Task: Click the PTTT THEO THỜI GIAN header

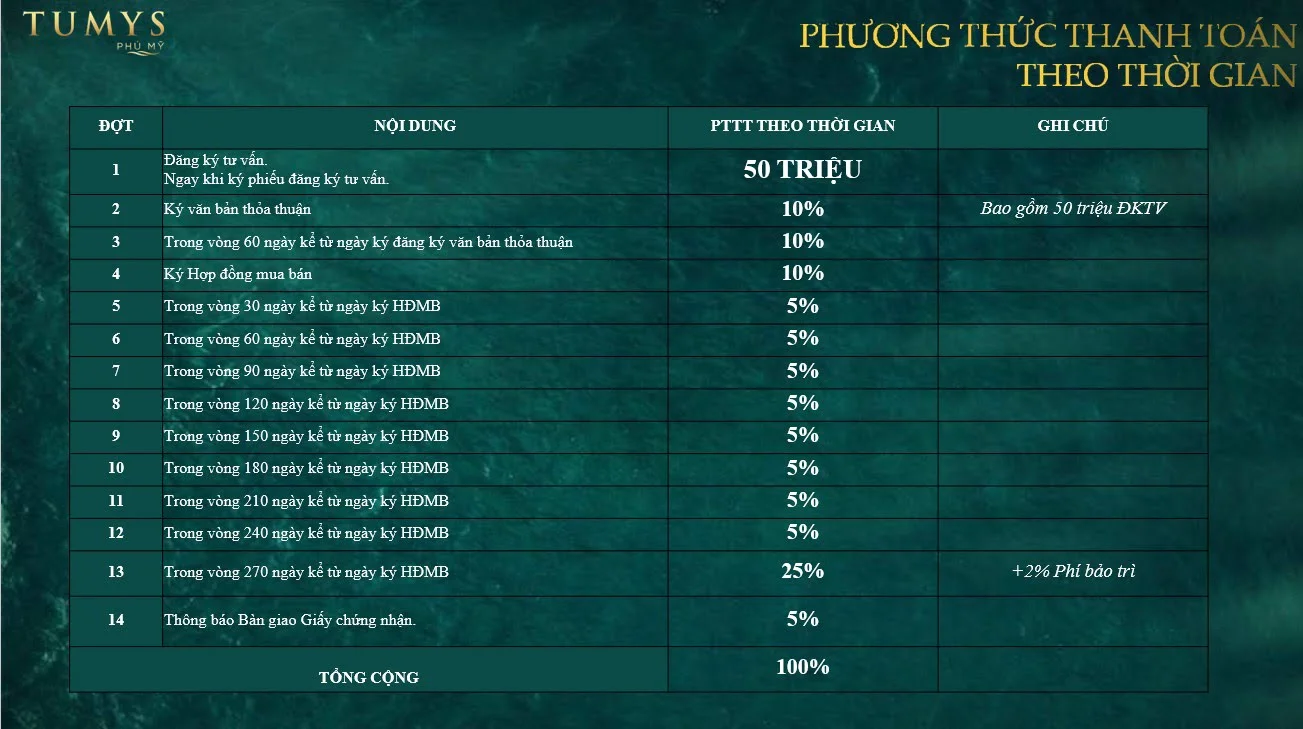Action: (x=803, y=126)
